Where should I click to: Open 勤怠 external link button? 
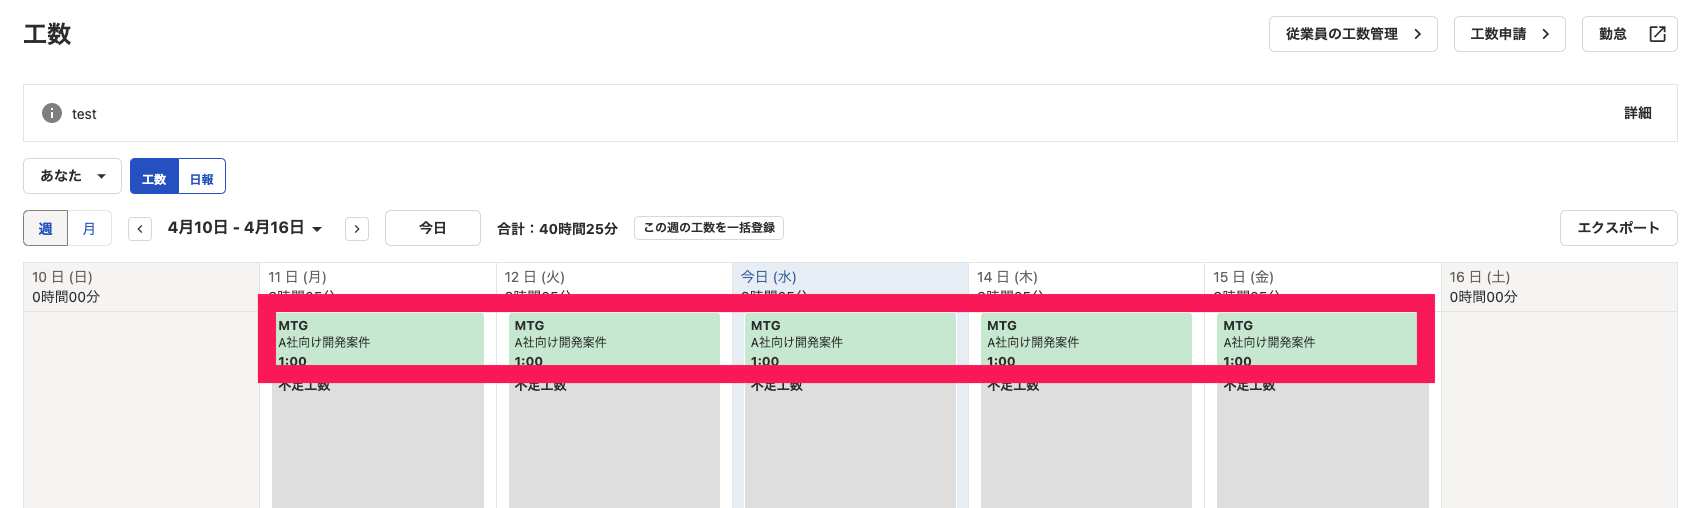pos(1629,34)
